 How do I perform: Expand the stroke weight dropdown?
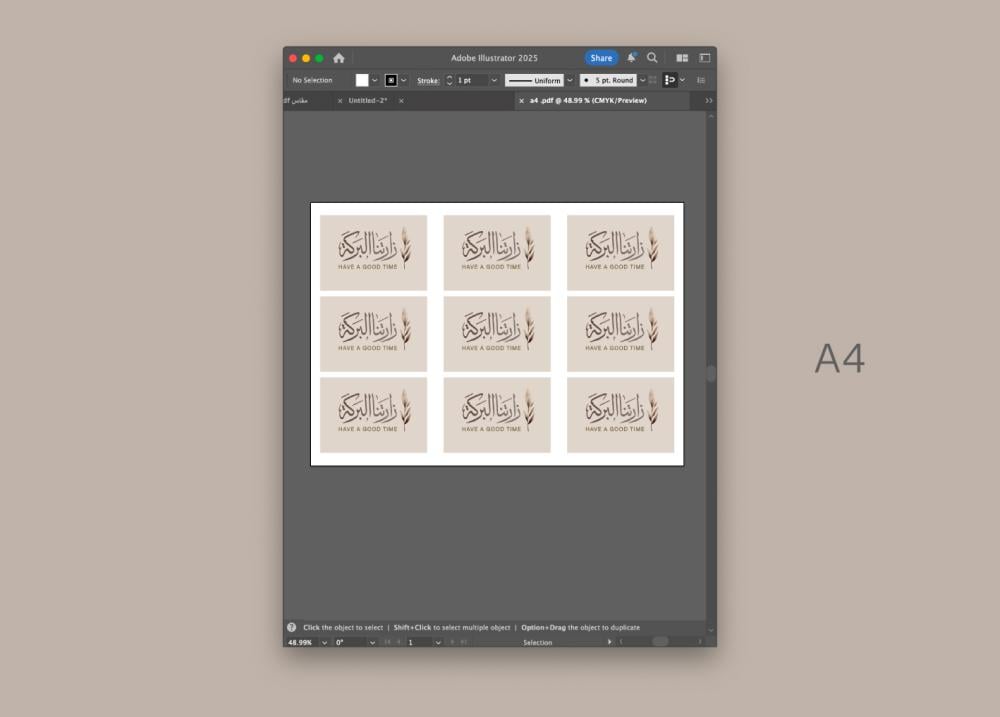pyautogui.click(x=494, y=80)
